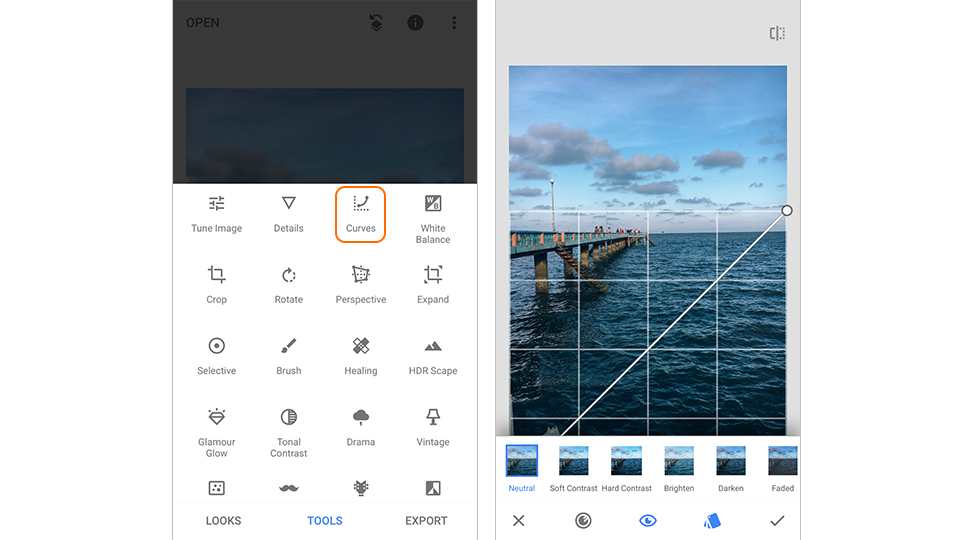Cancel the Curves edit with X

pos(519,520)
